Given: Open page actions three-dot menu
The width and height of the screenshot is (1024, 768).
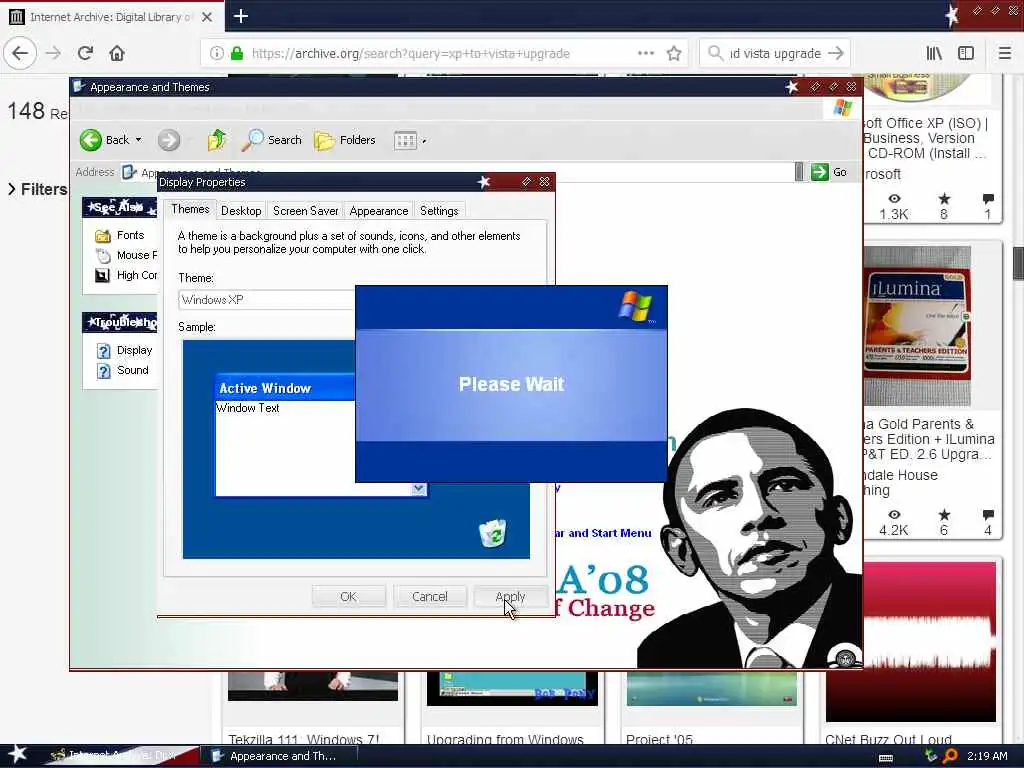Looking at the screenshot, I should pyautogui.click(x=645, y=54).
